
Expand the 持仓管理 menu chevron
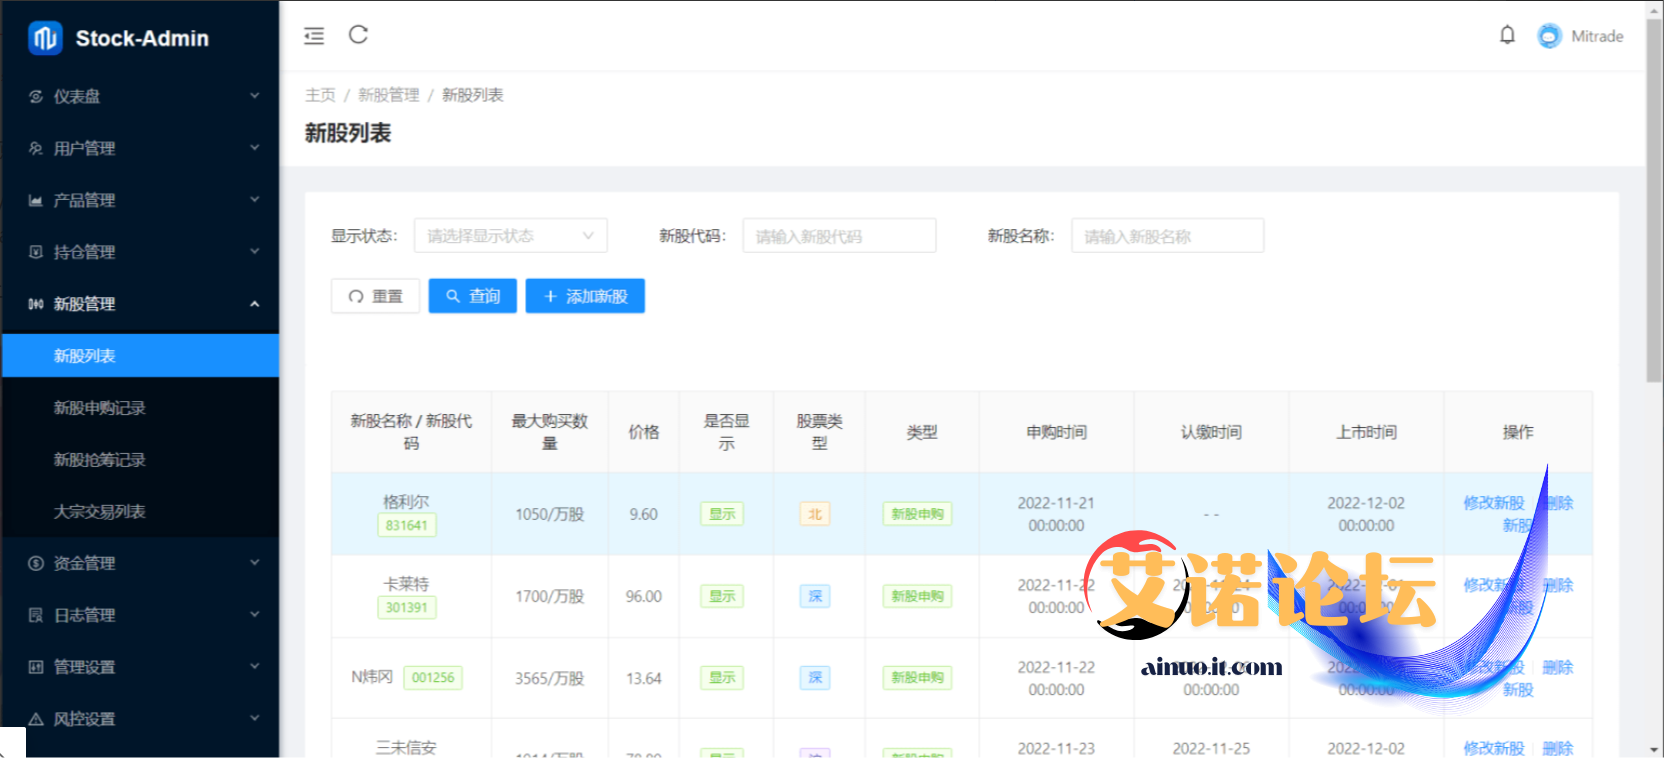[254, 252]
